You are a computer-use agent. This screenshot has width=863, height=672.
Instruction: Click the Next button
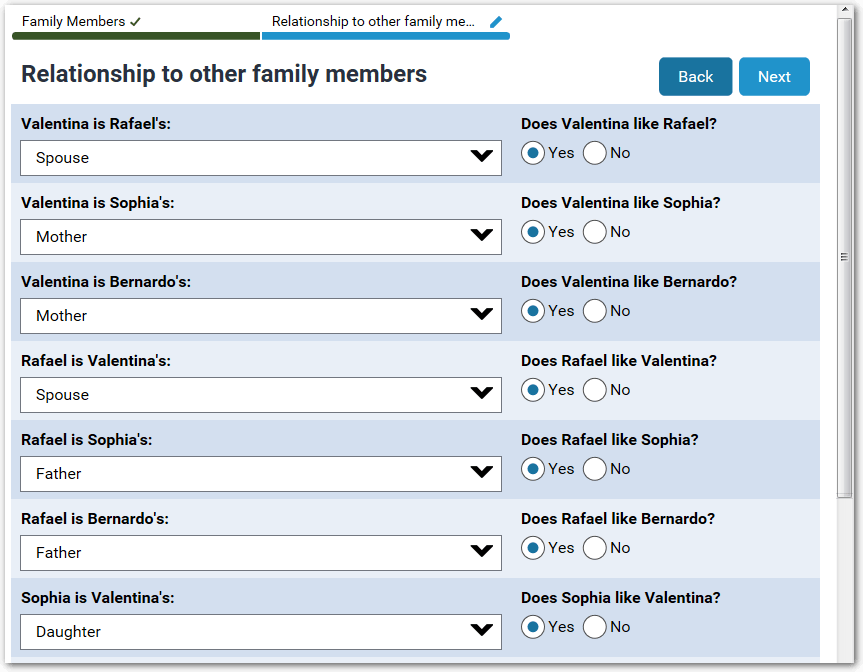click(x=774, y=76)
